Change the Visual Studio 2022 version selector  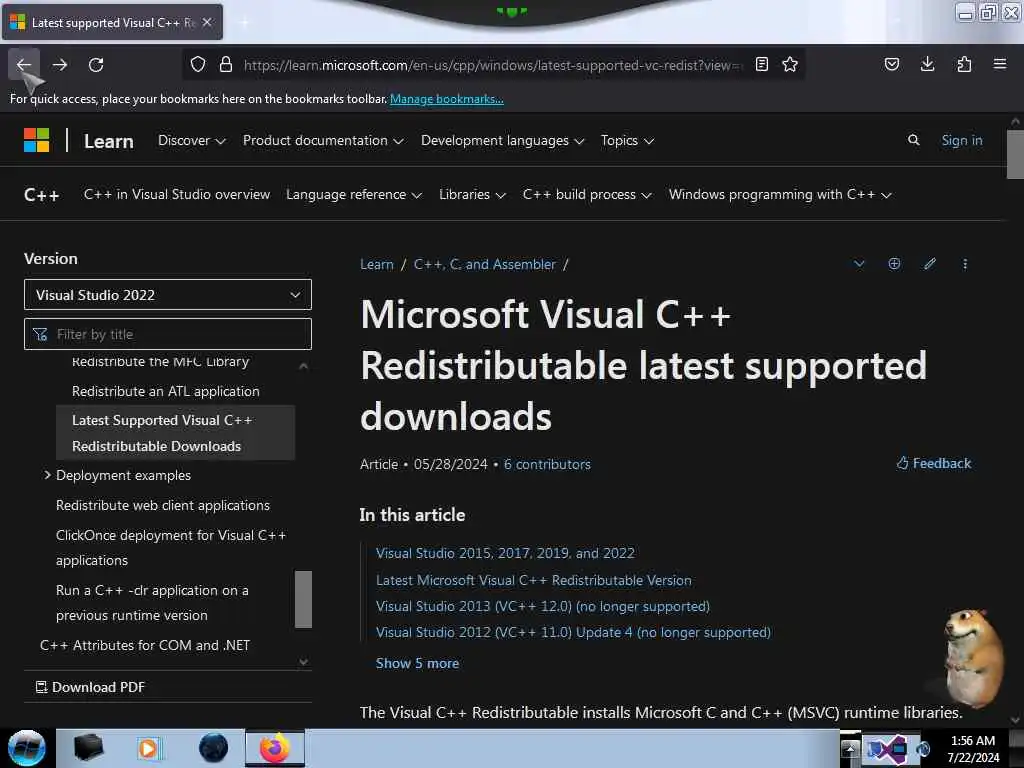point(168,295)
